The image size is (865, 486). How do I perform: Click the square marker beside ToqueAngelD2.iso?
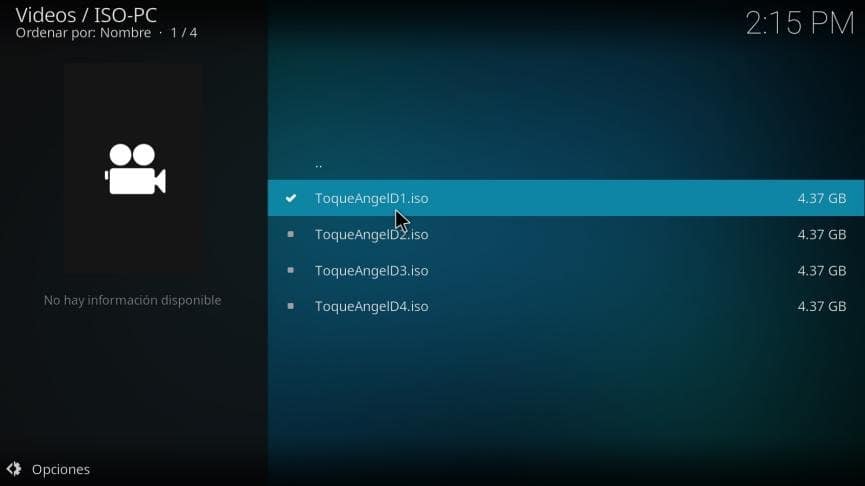tap(291, 234)
